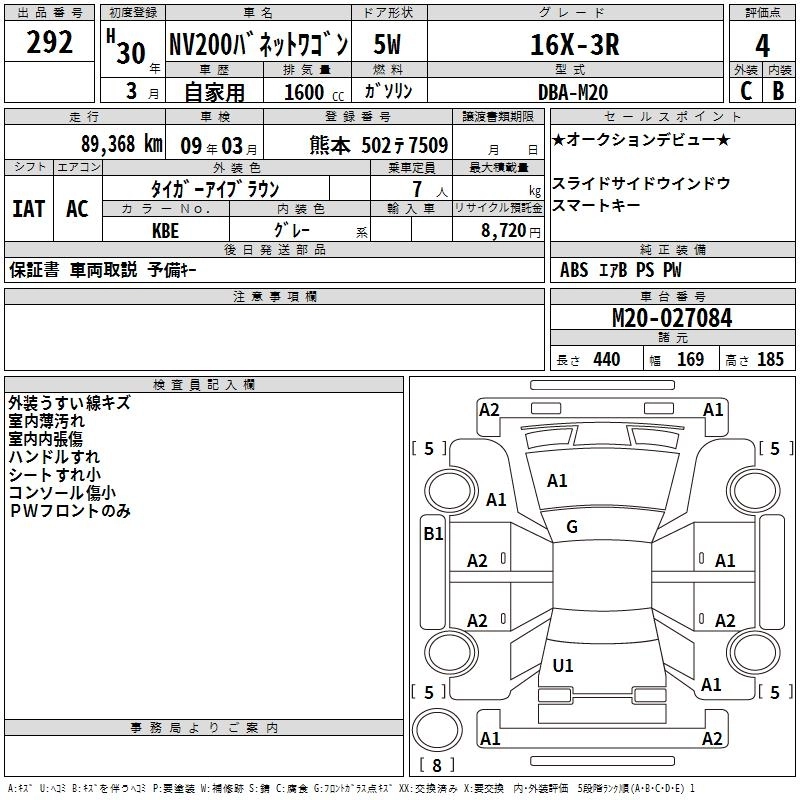
Task: Click the color number KBE
Action: (166, 229)
